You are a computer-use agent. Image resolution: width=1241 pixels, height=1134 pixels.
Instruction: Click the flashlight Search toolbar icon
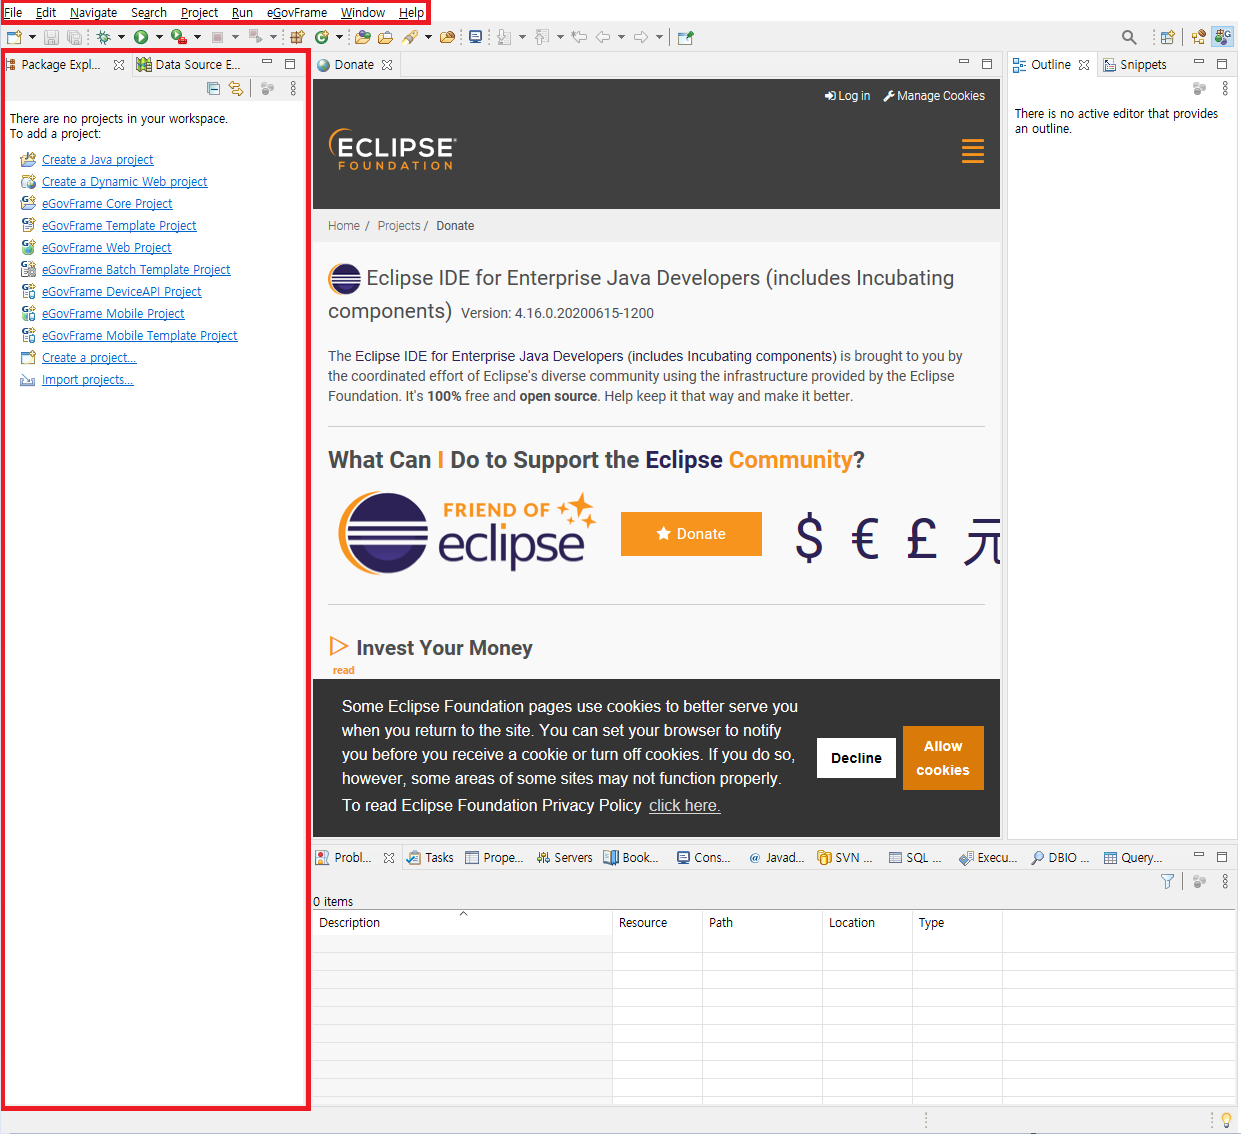409,37
